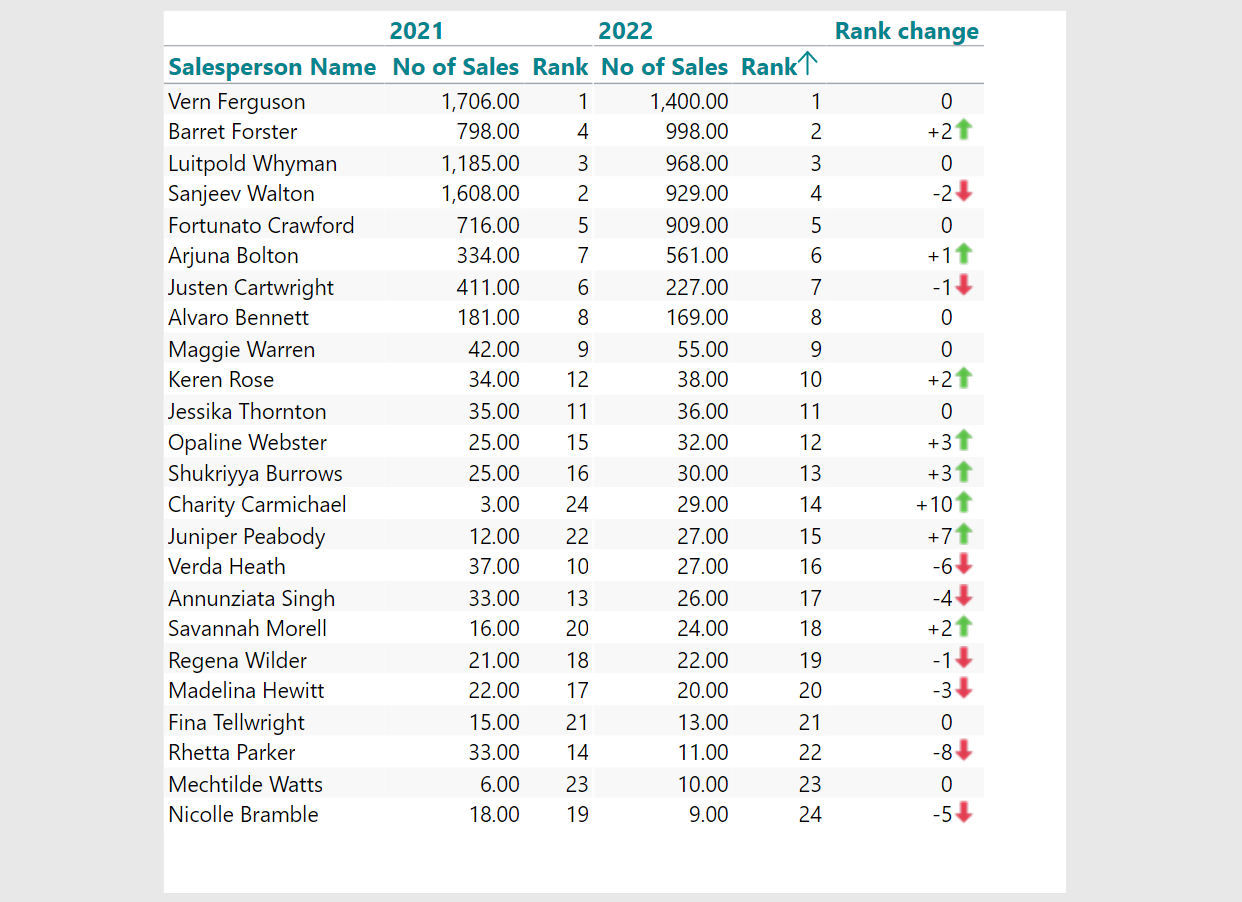Select the Charity Carmichael name cell
The height and width of the screenshot is (902, 1242).
tap(258, 504)
